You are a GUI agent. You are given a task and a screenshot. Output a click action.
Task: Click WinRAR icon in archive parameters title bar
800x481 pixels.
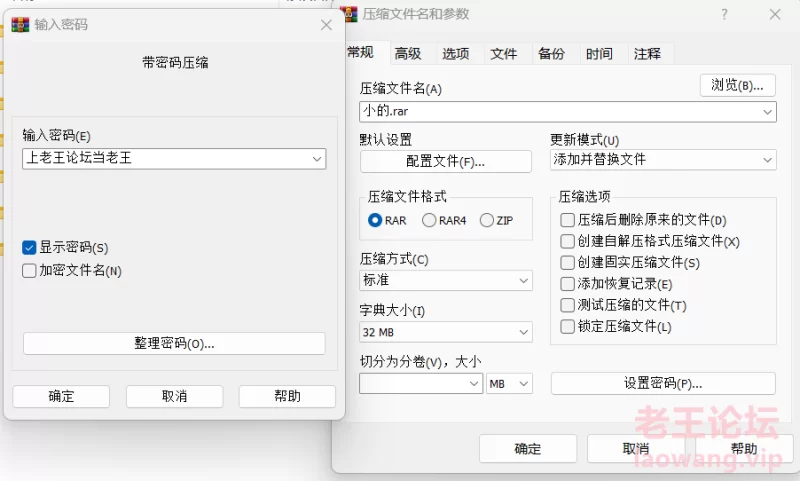351,14
